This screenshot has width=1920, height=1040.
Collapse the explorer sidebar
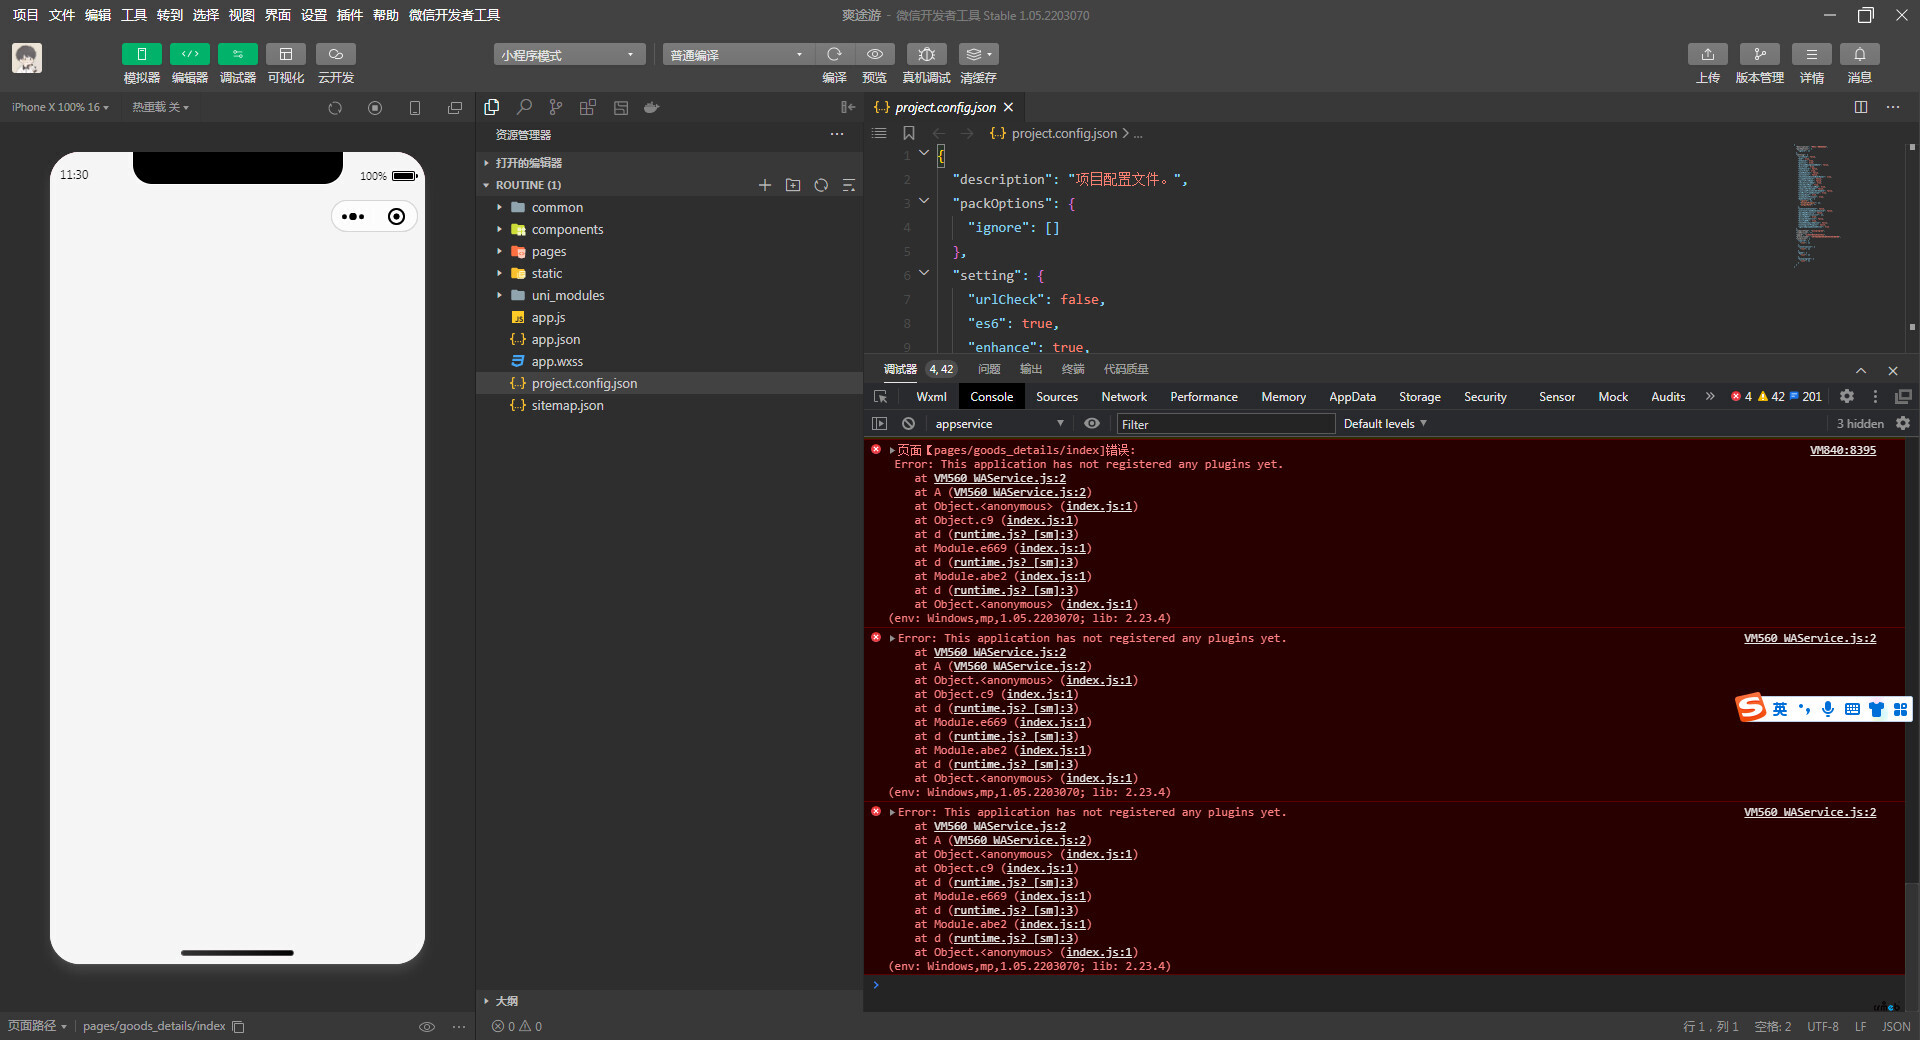coord(848,107)
